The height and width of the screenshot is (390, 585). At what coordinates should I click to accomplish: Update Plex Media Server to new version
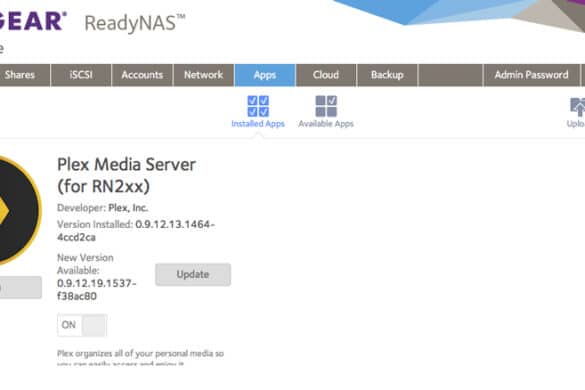coord(193,275)
